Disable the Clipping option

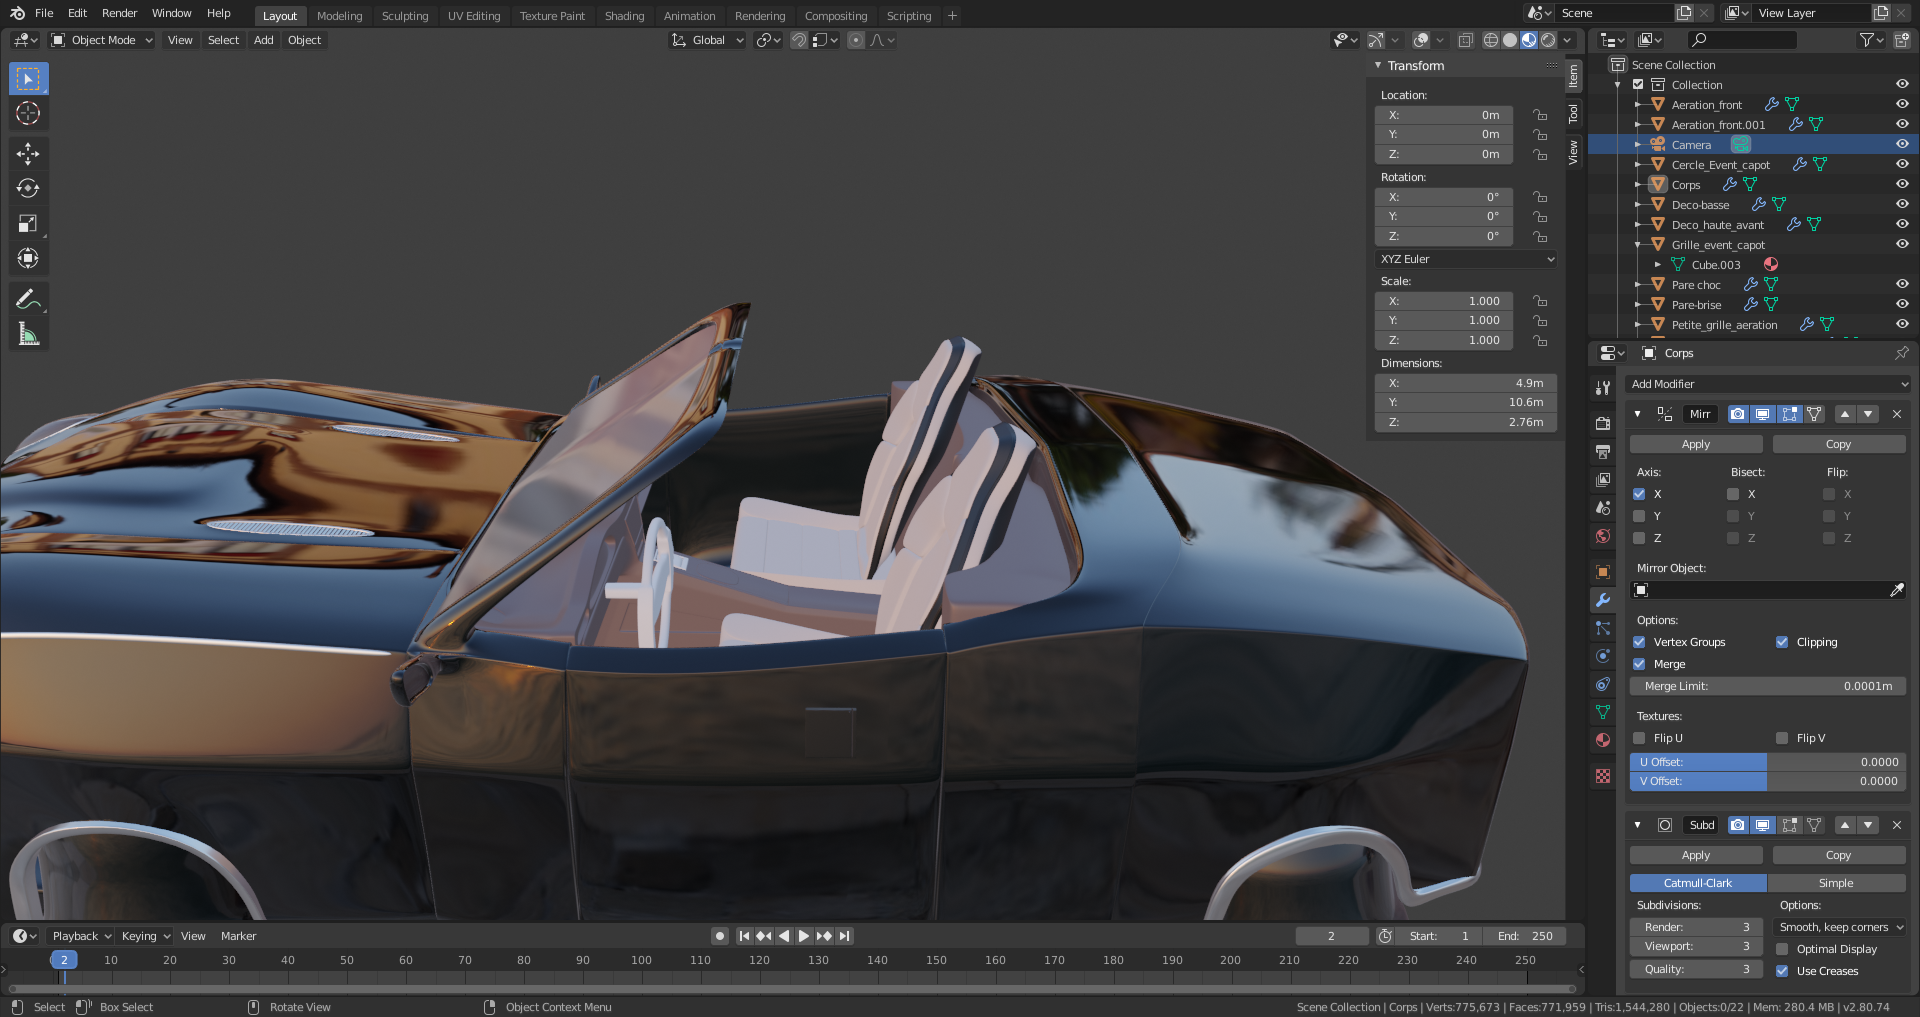[1782, 642]
